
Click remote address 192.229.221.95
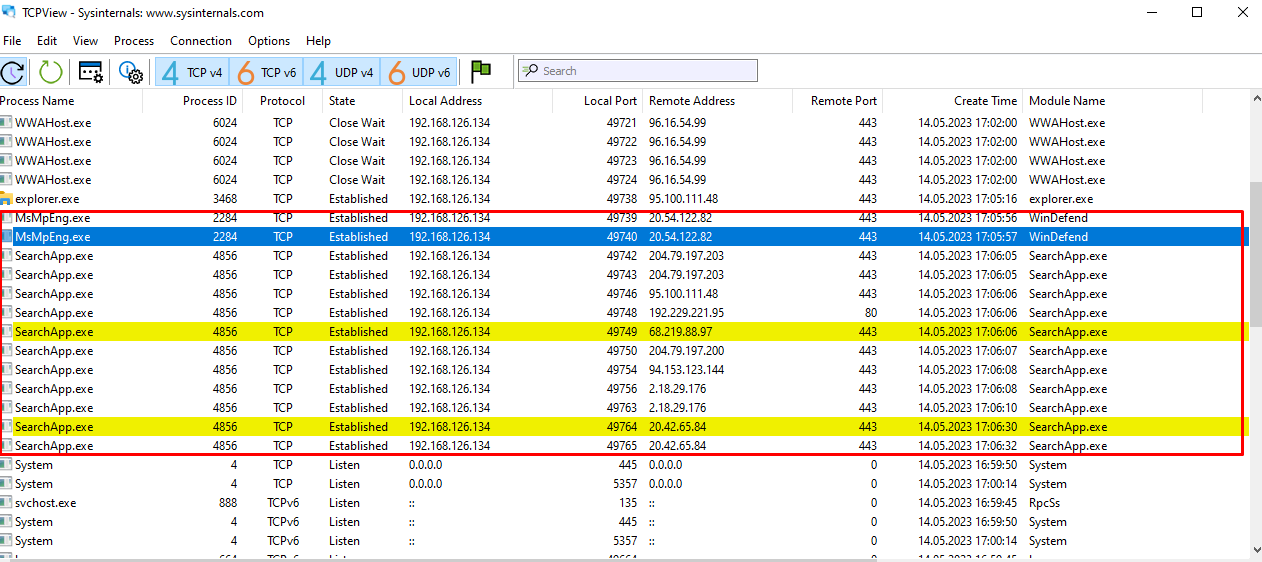coord(686,313)
